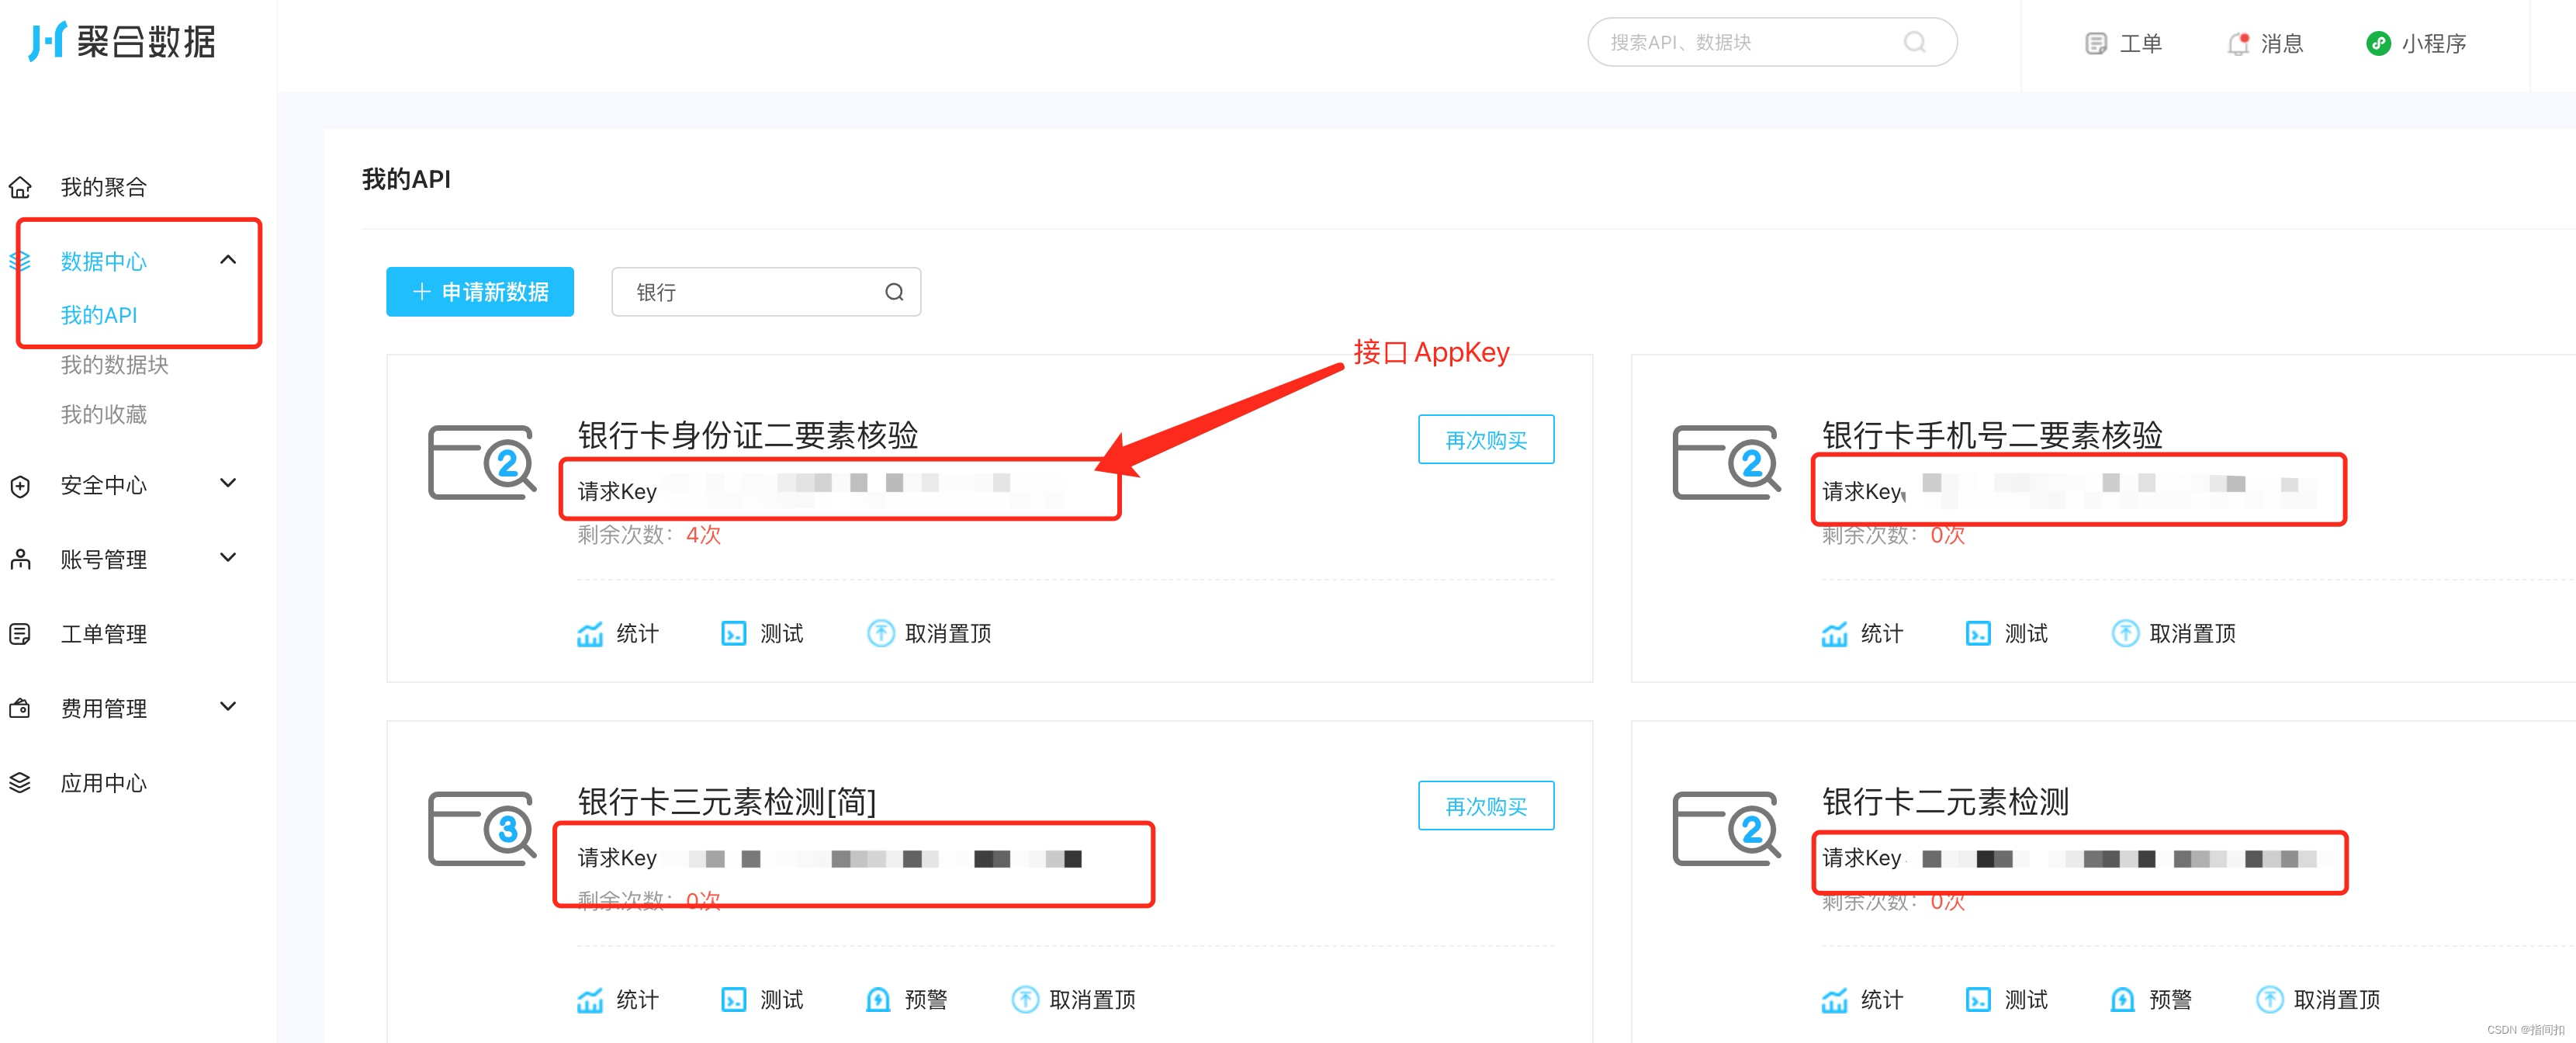Open the 银行卡三元素检测[简] title
2576x1043 pixels.
pyautogui.click(x=727, y=801)
